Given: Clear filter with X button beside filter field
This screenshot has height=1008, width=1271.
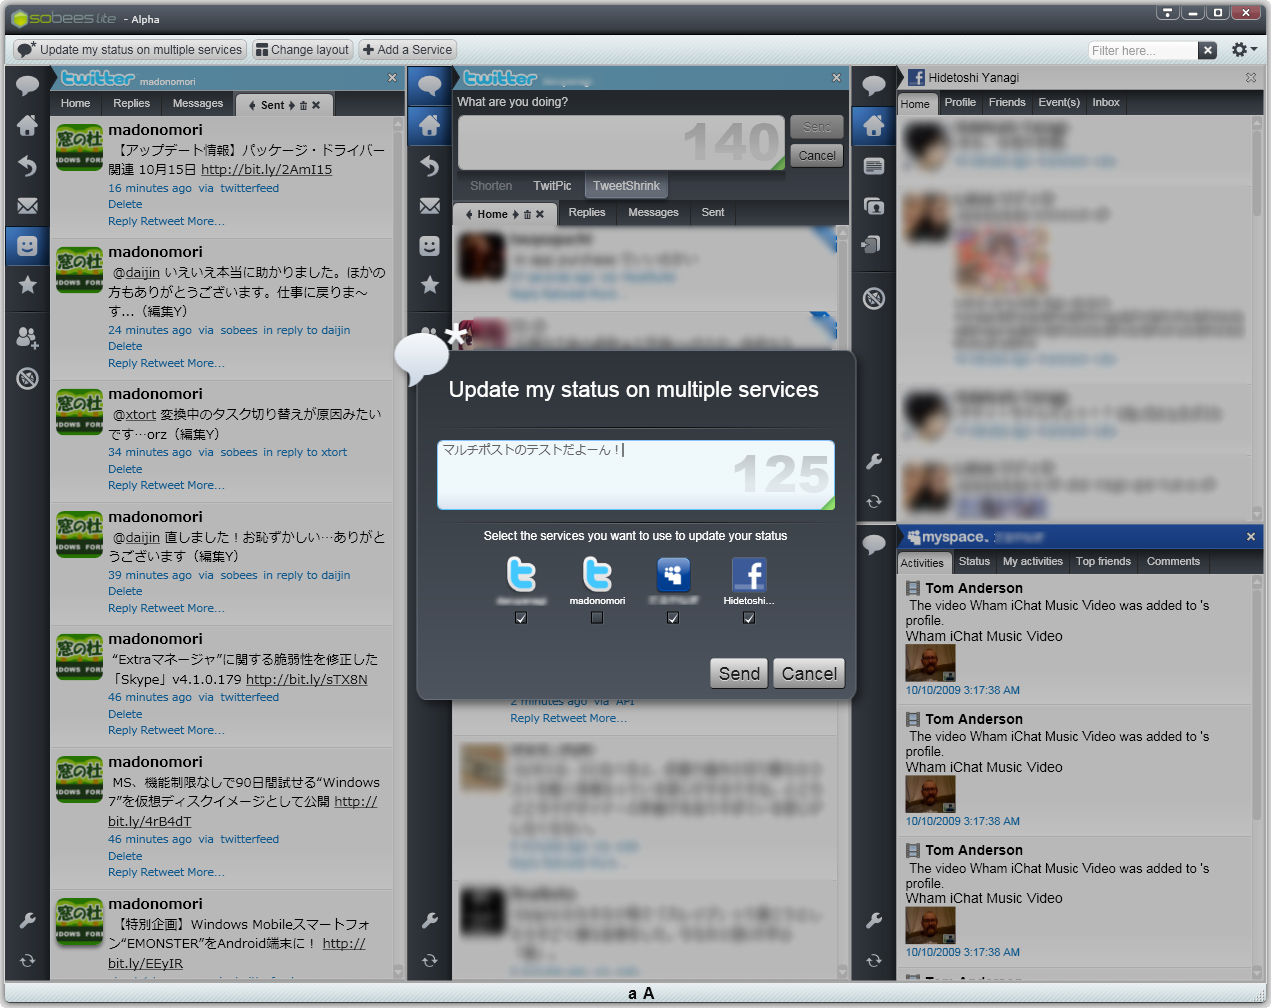Looking at the screenshot, I should pyautogui.click(x=1208, y=50).
